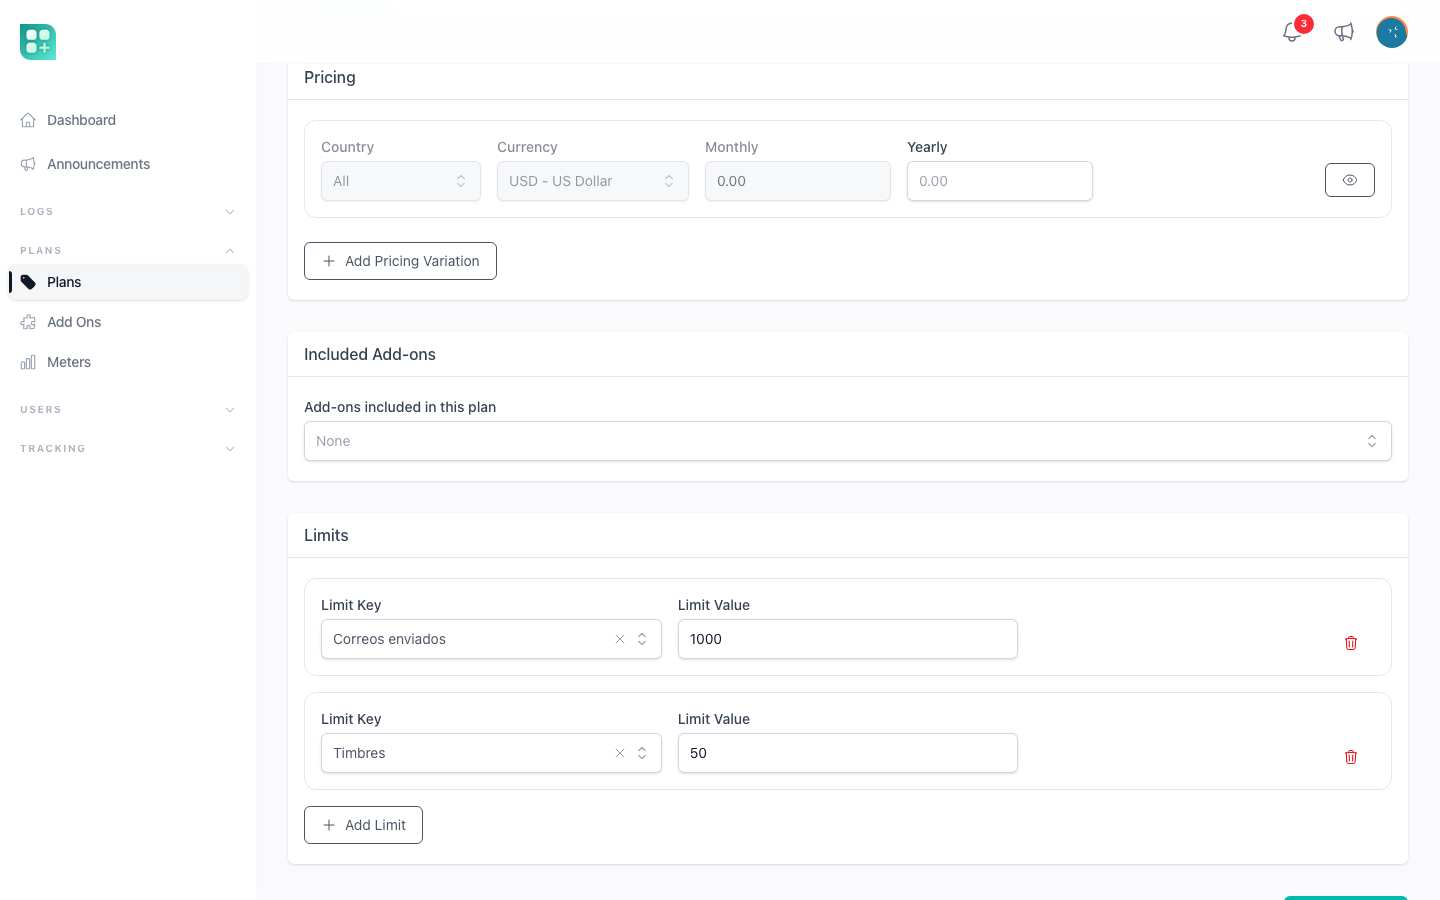Image resolution: width=1440 pixels, height=900 pixels.
Task: Open the included add-ons dropdown
Action: point(848,441)
